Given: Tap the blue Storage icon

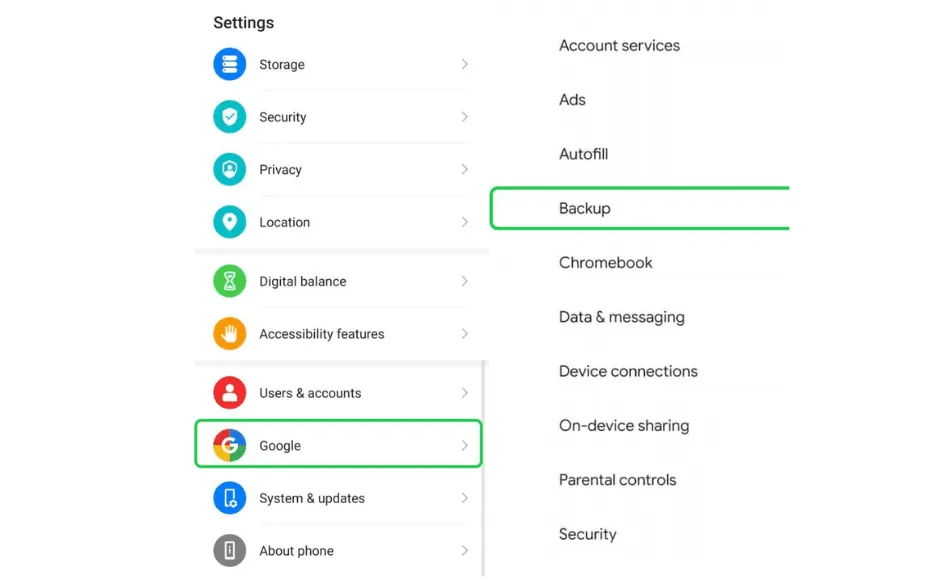Looking at the screenshot, I should coord(230,64).
